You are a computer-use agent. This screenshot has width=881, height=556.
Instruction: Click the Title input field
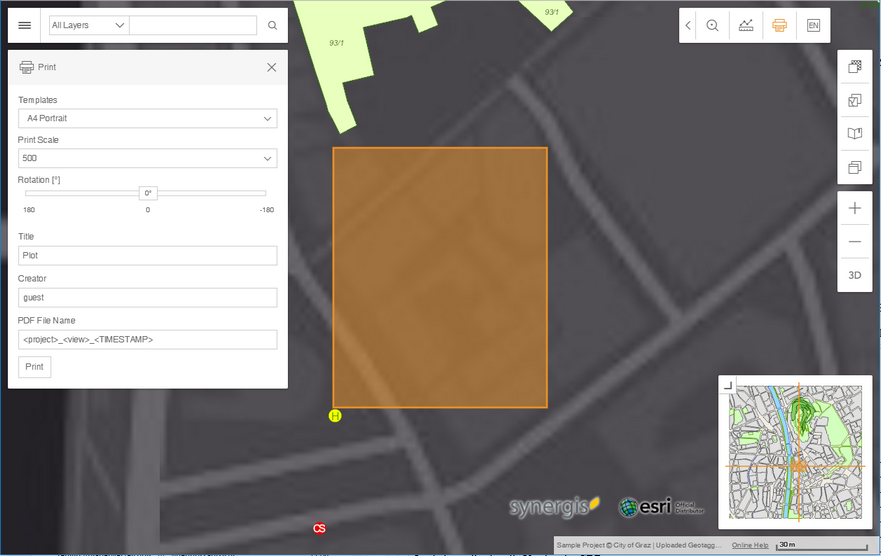pyautogui.click(x=147, y=256)
